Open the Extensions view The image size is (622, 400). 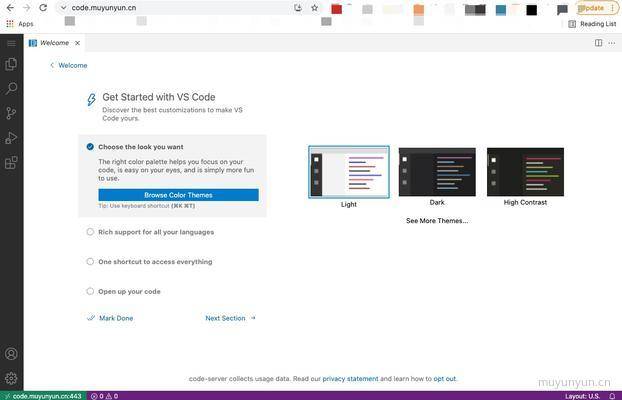(11, 162)
